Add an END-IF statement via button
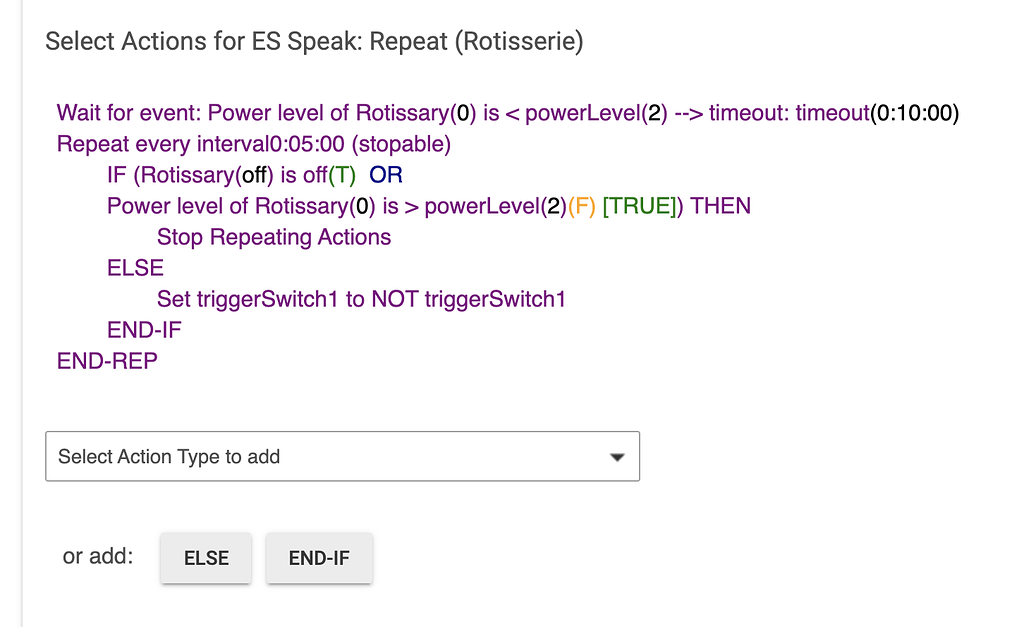The height and width of the screenshot is (627, 1024). [x=319, y=558]
